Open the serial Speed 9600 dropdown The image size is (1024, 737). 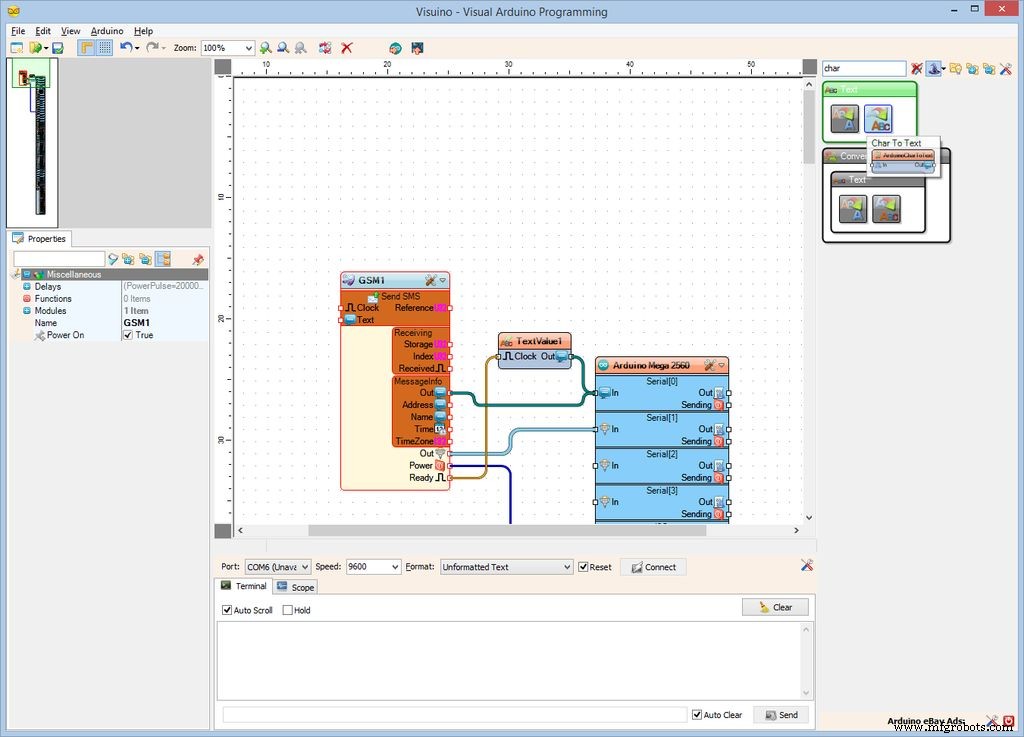[x=394, y=567]
